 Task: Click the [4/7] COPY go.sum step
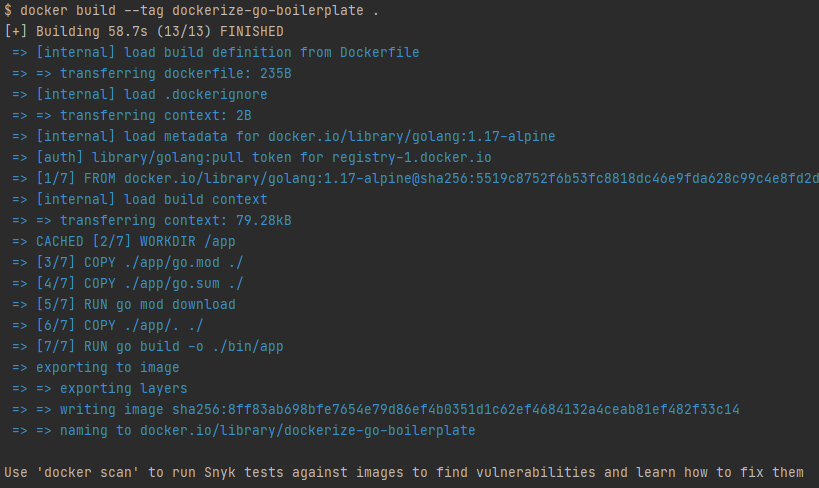pos(139,283)
